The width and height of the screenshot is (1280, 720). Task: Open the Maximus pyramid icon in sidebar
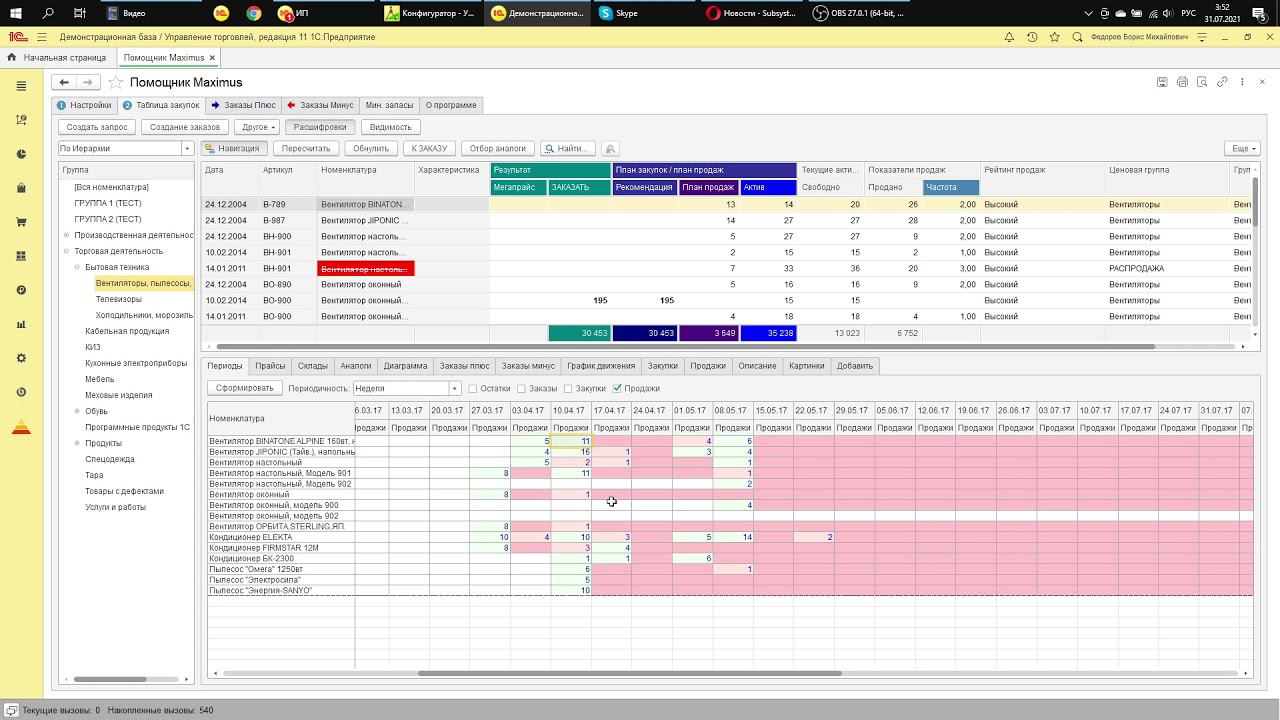[21, 428]
